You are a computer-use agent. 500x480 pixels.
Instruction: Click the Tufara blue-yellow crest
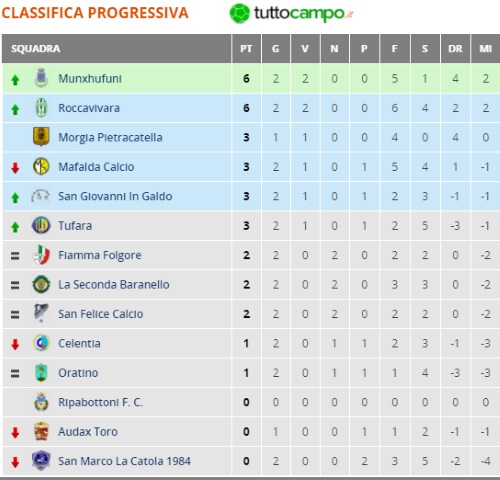click(x=41, y=225)
